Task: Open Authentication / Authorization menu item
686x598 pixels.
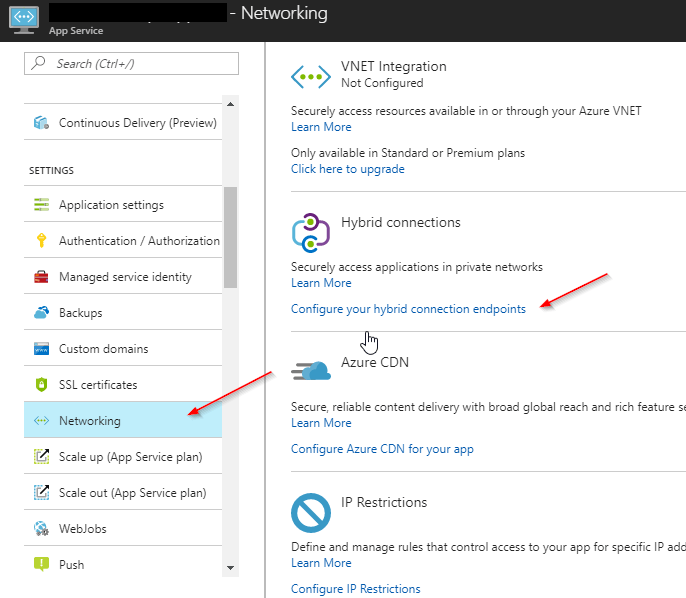Action: pyautogui.click(x=123, y=240)
